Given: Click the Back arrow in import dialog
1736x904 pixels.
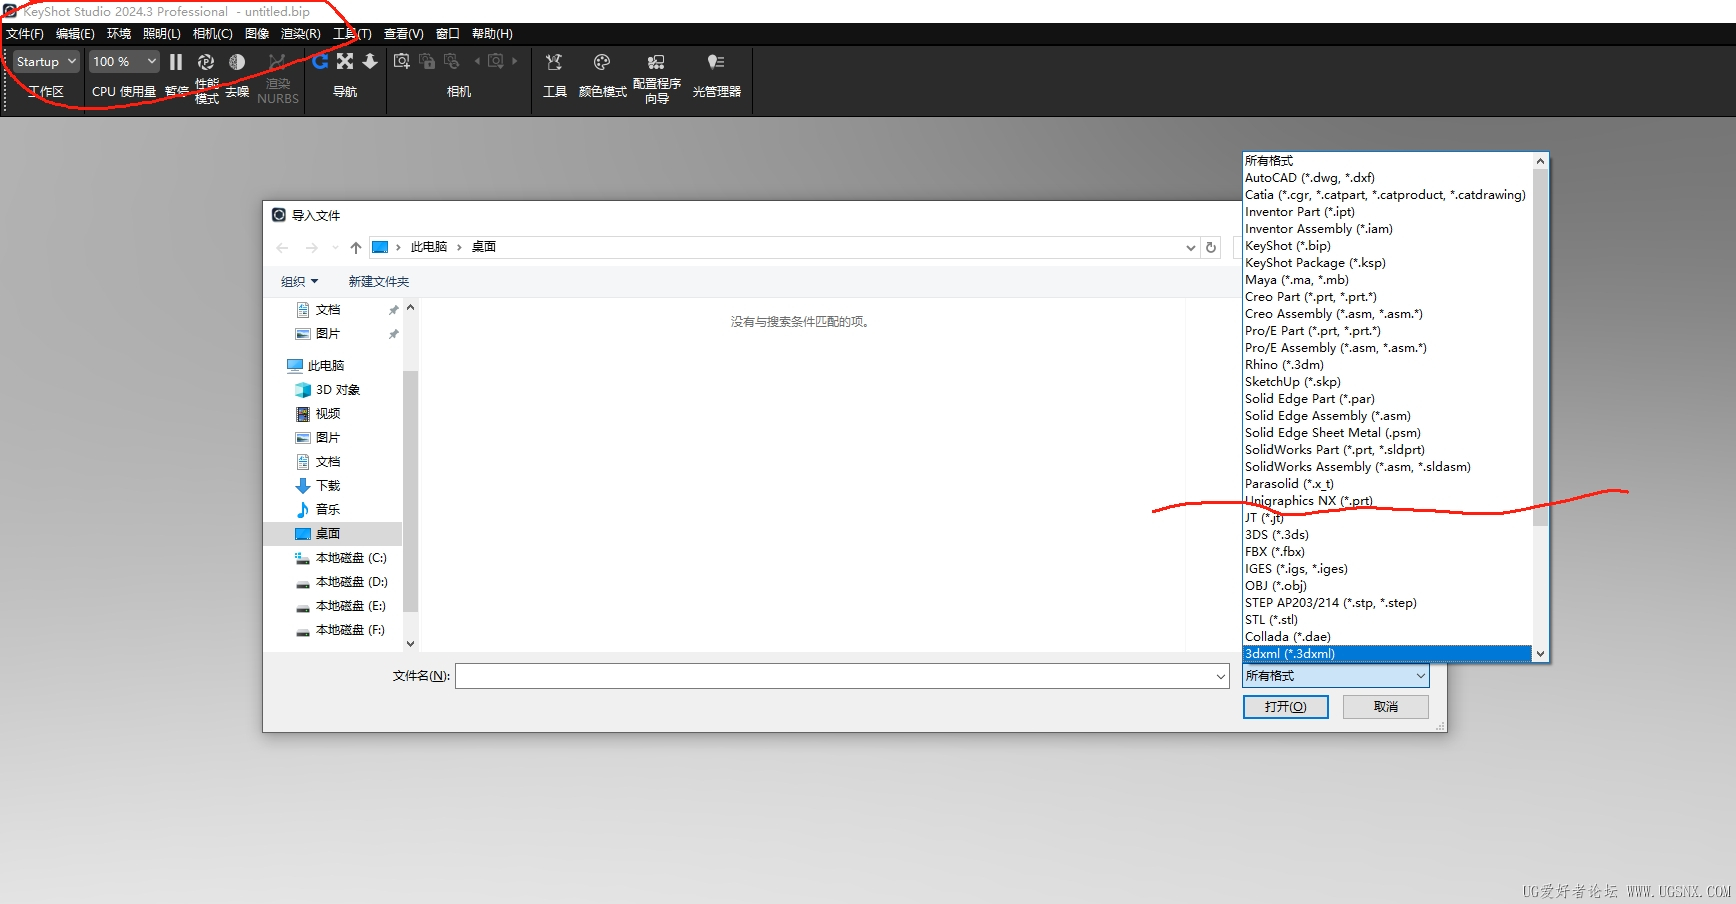Looking at the screenshot, I should tap(282, 248).
